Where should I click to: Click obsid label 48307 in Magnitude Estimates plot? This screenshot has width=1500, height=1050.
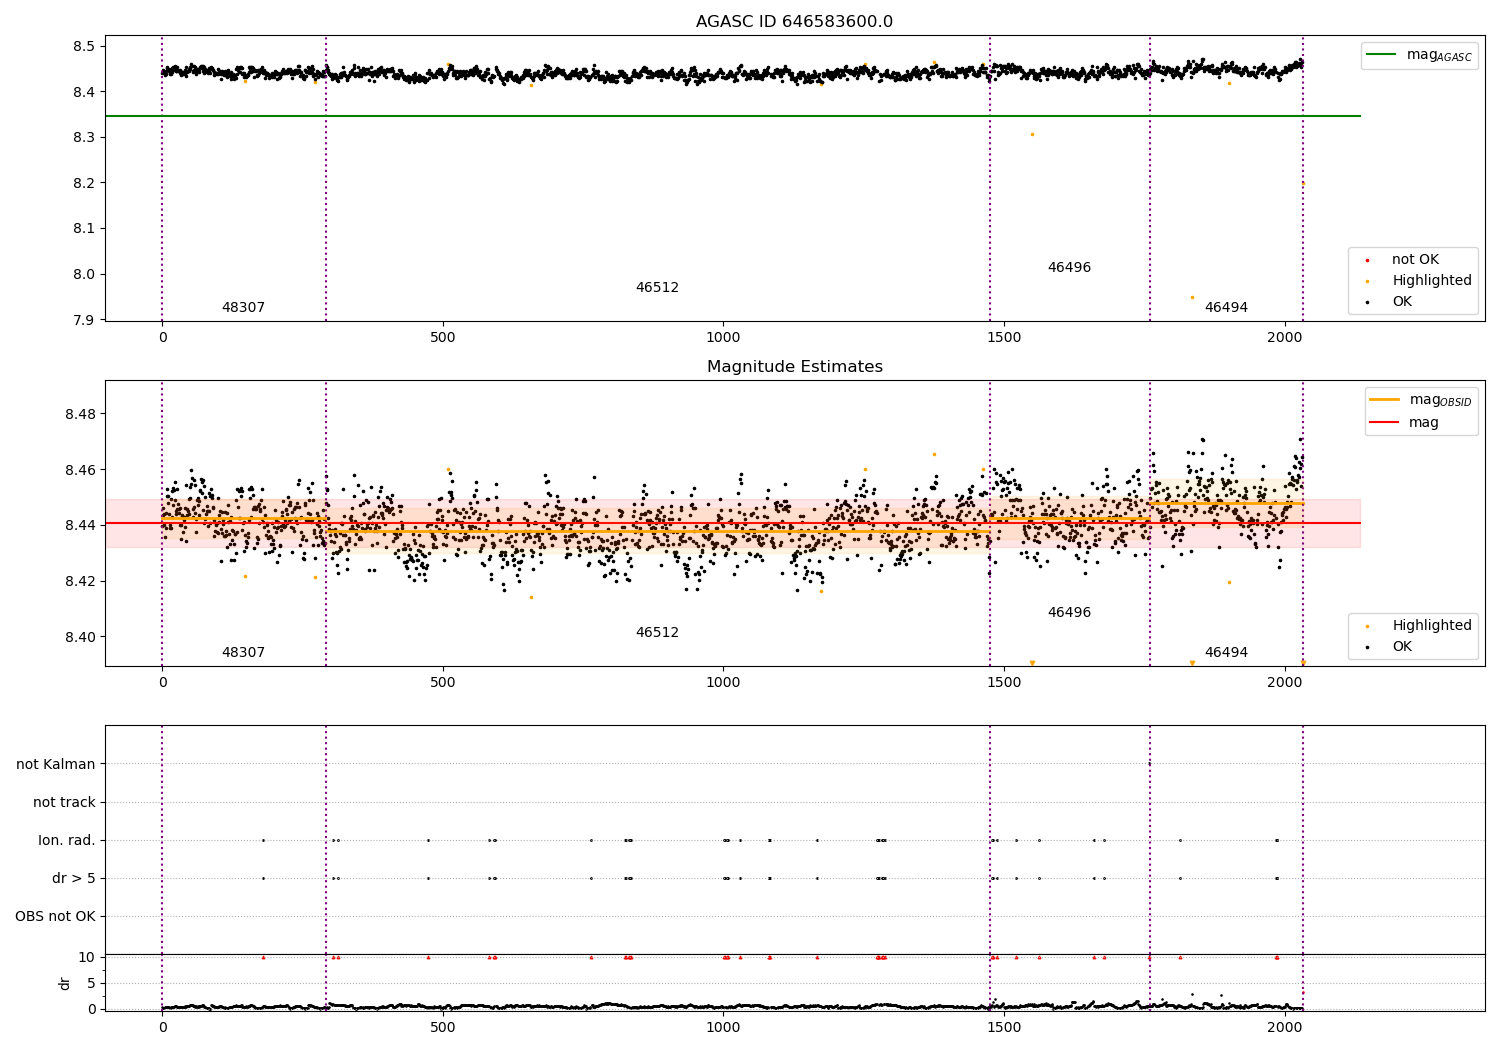point(243,653)
